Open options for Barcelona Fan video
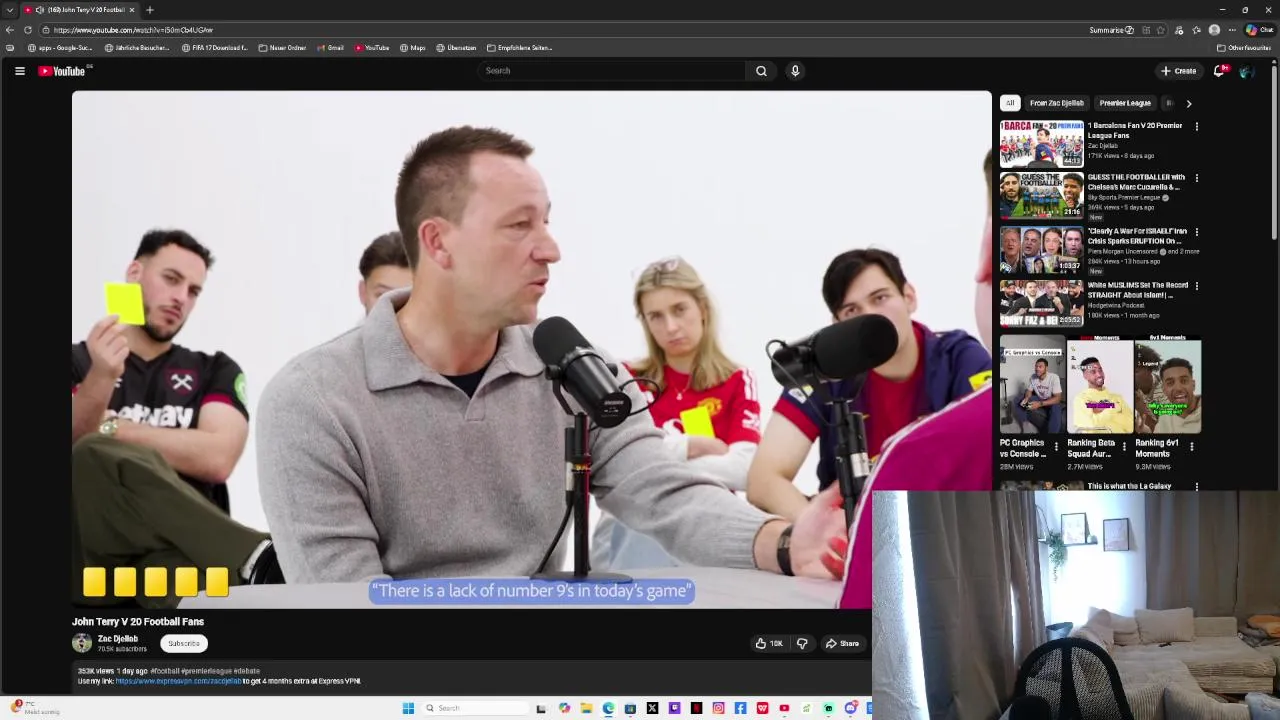Image resolution: width=1280 pixels, height=720 pixels. (1196, 127)
